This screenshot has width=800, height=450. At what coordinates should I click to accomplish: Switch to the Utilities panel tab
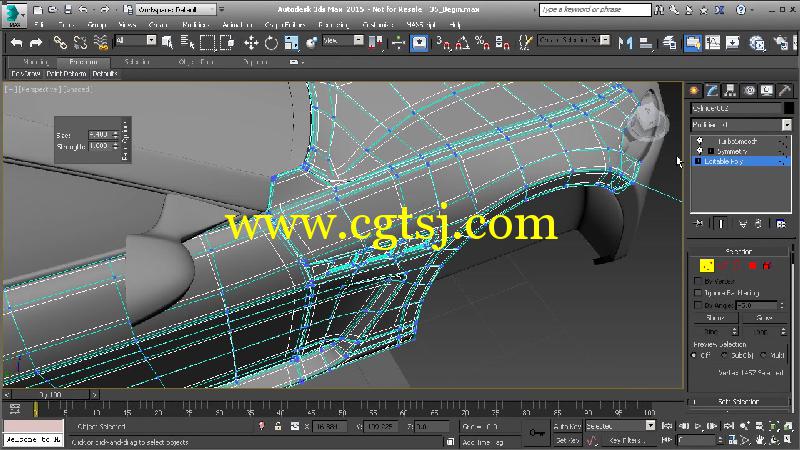[785, 90]
